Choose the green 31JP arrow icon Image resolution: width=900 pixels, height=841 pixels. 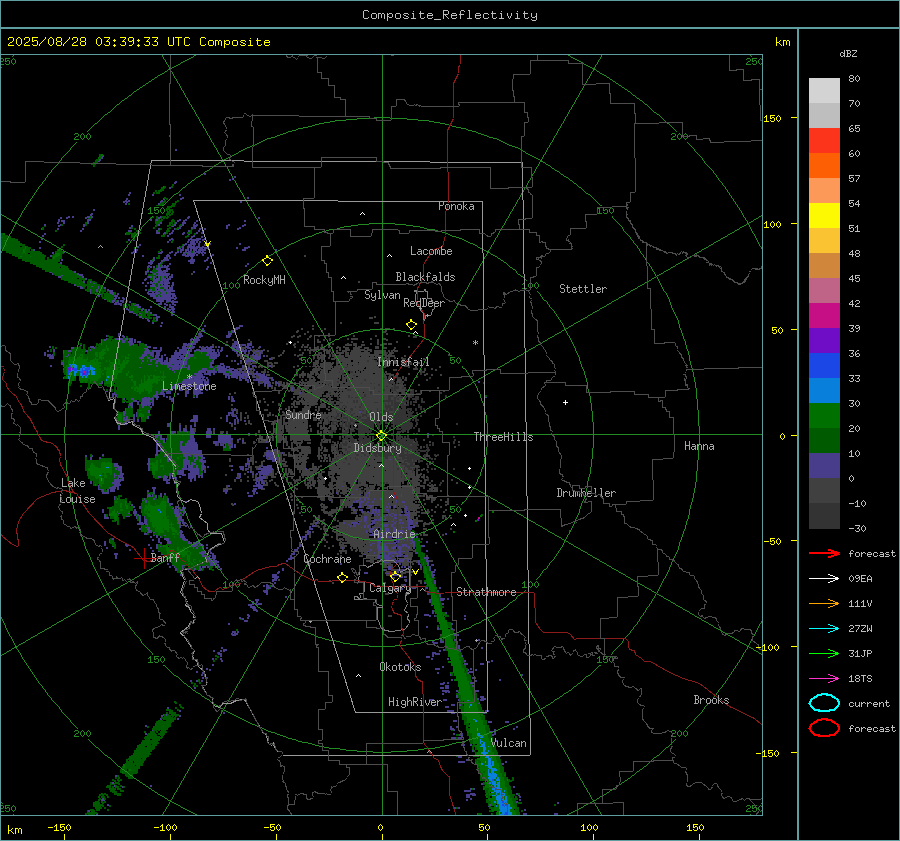click(x=824, y=653)
